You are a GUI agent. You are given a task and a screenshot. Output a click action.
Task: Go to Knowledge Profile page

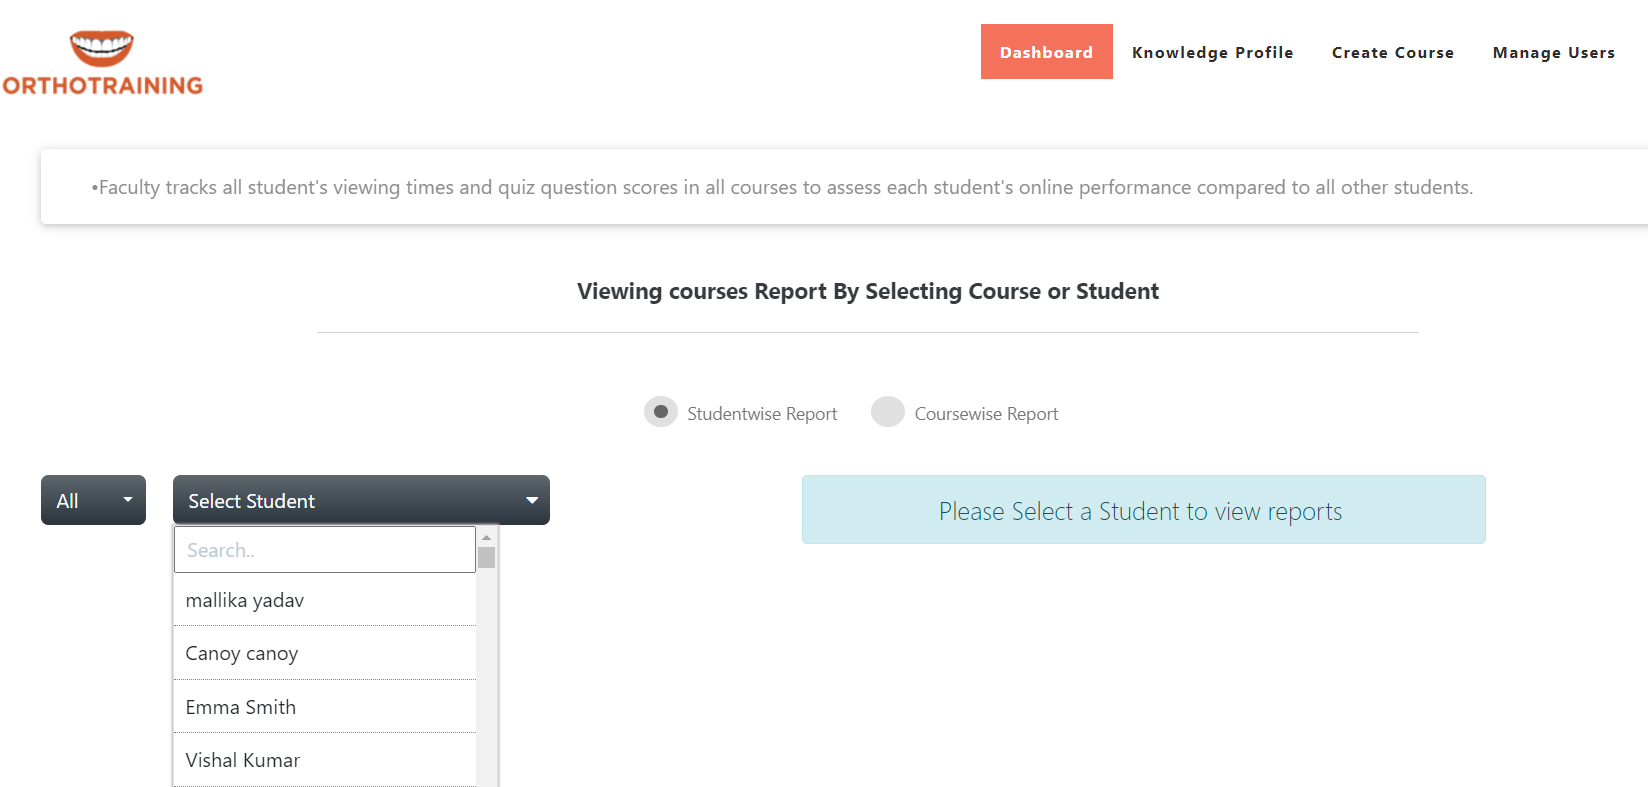[x=1212, y=52]
